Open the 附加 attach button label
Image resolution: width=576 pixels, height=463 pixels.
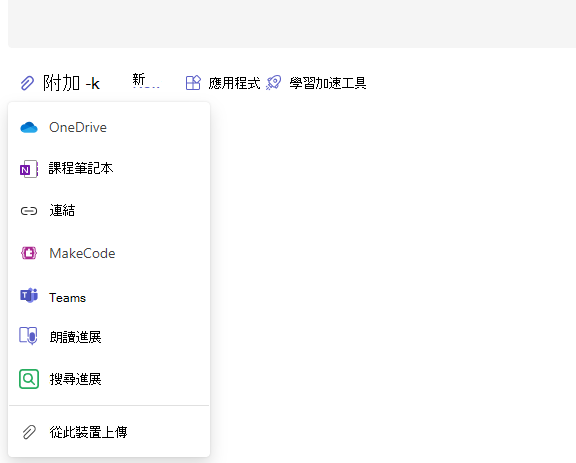click(71, 83)
